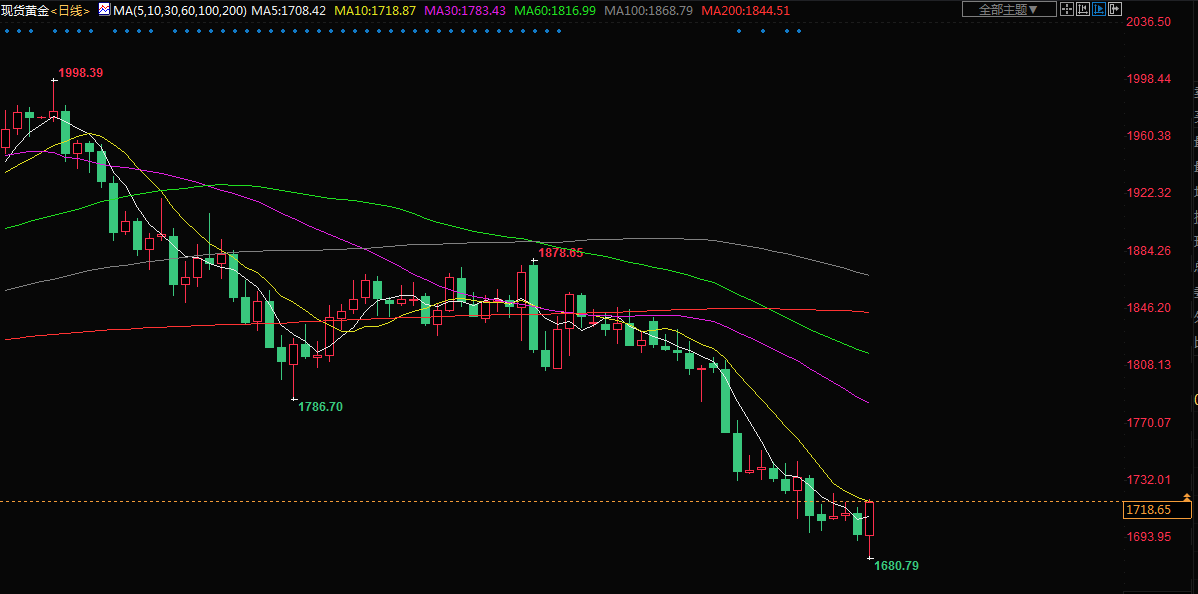Select the magenta MA30:1783.43 legend label
The width and height of the screenshot is (1198, 594).
pyautogui.click(x=465, y=10)
